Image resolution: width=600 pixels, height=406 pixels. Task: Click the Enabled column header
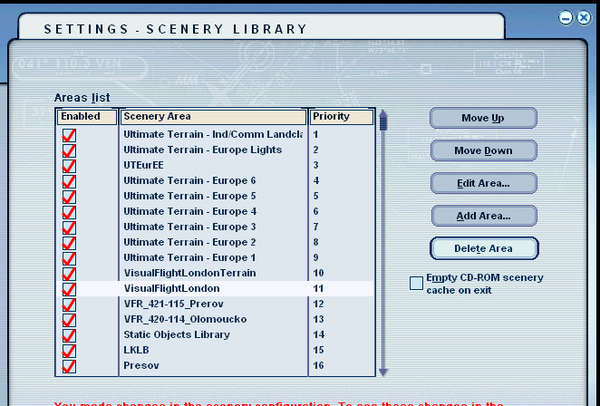87,117
